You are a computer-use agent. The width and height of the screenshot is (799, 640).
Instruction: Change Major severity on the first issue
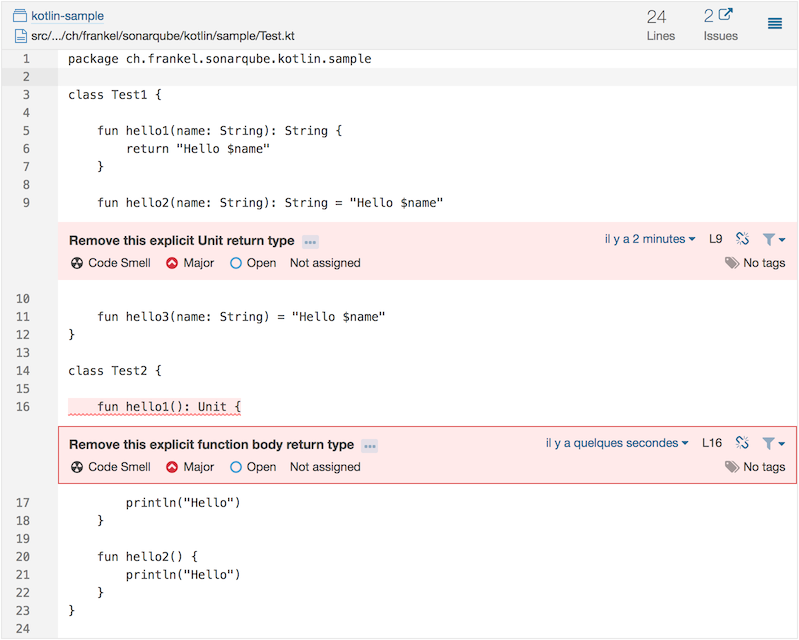click(190, 263)
